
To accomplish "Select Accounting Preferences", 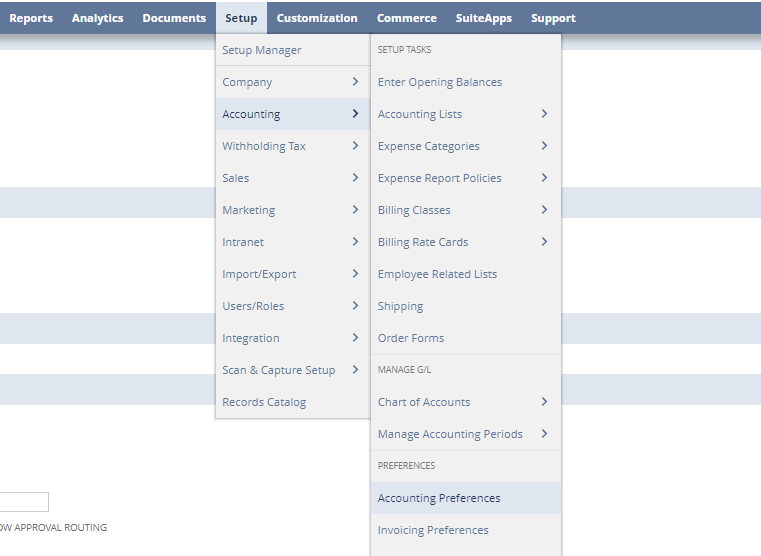I will click(x=466, y=498).
